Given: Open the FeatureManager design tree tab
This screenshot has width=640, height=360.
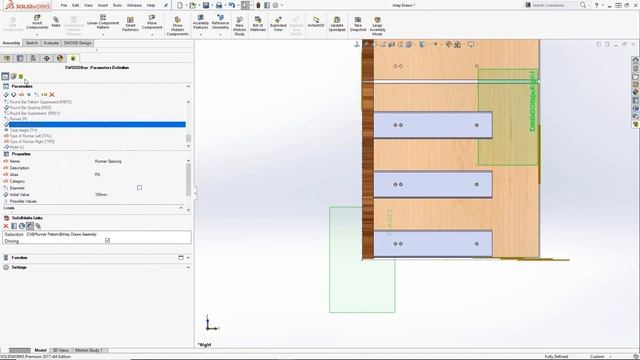Looking at the screenshot, I should pyautogui.click(x=7, y=58).
